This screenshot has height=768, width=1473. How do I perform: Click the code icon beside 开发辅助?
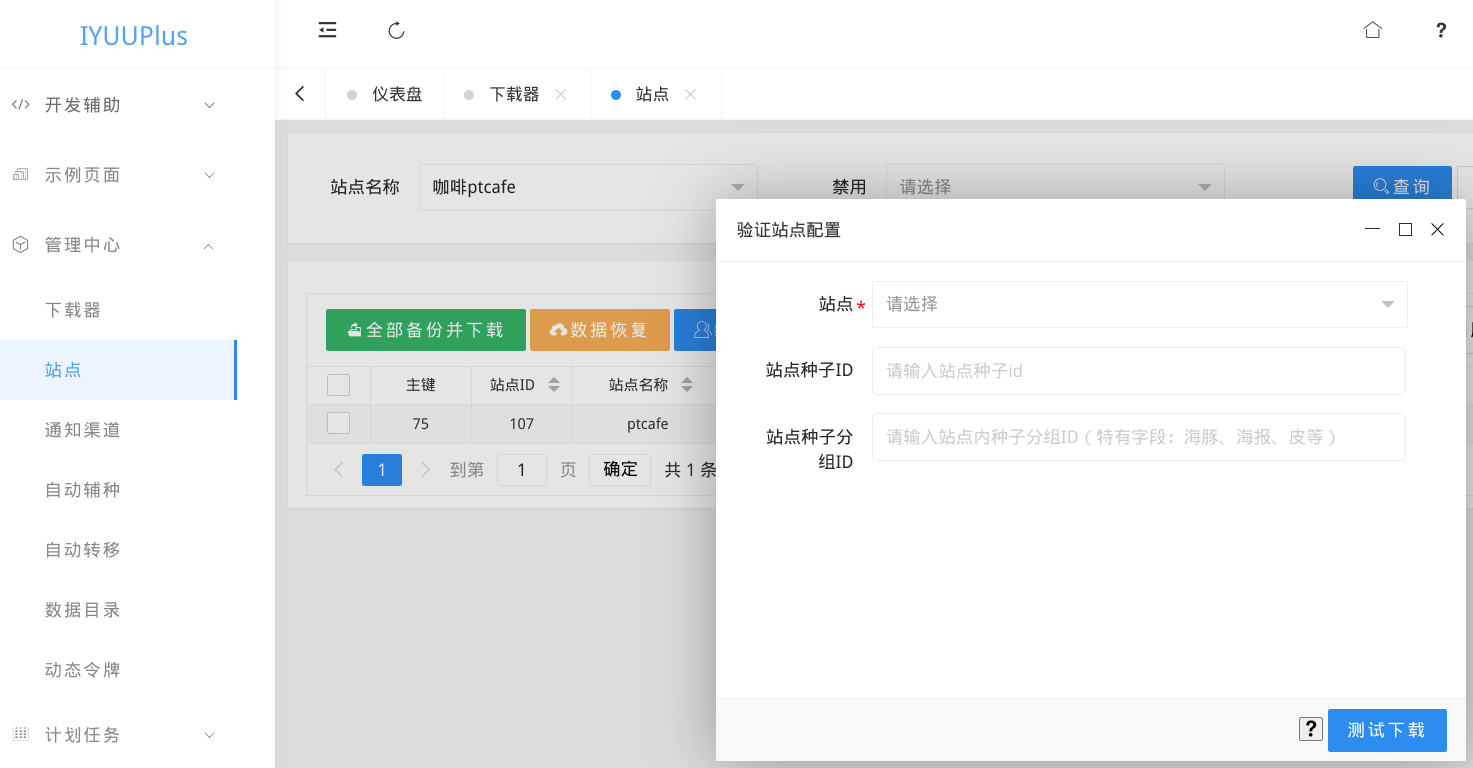20,105
